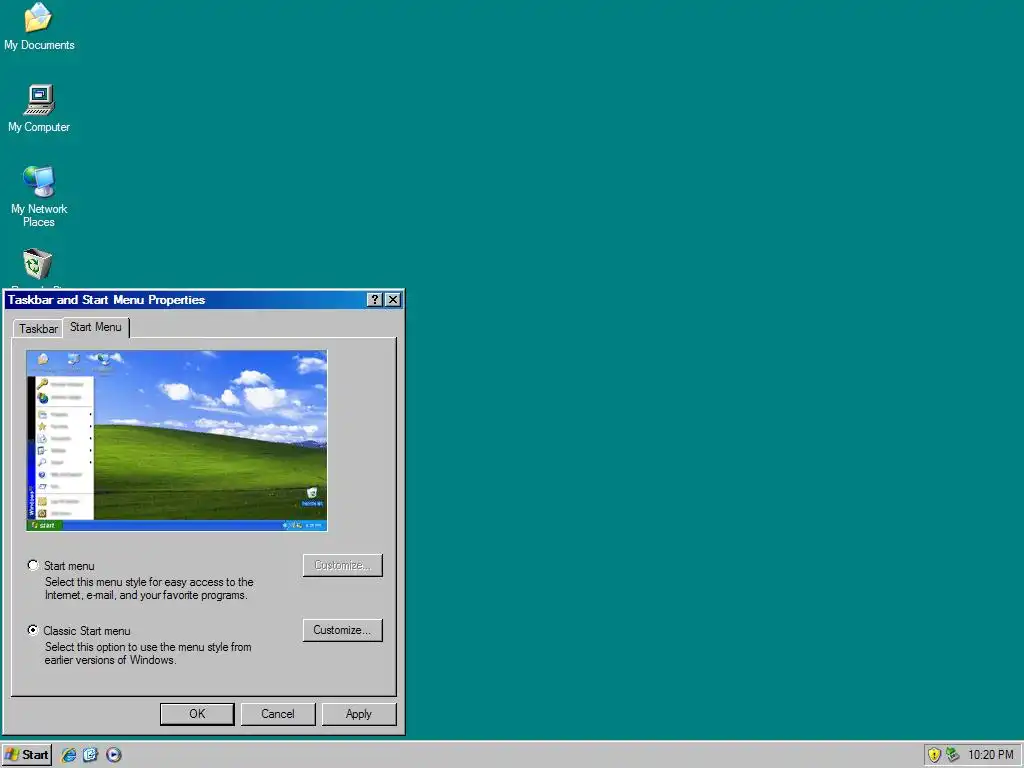Select the Start Menu tab
Screen dimensions: 1024x768
96,327
